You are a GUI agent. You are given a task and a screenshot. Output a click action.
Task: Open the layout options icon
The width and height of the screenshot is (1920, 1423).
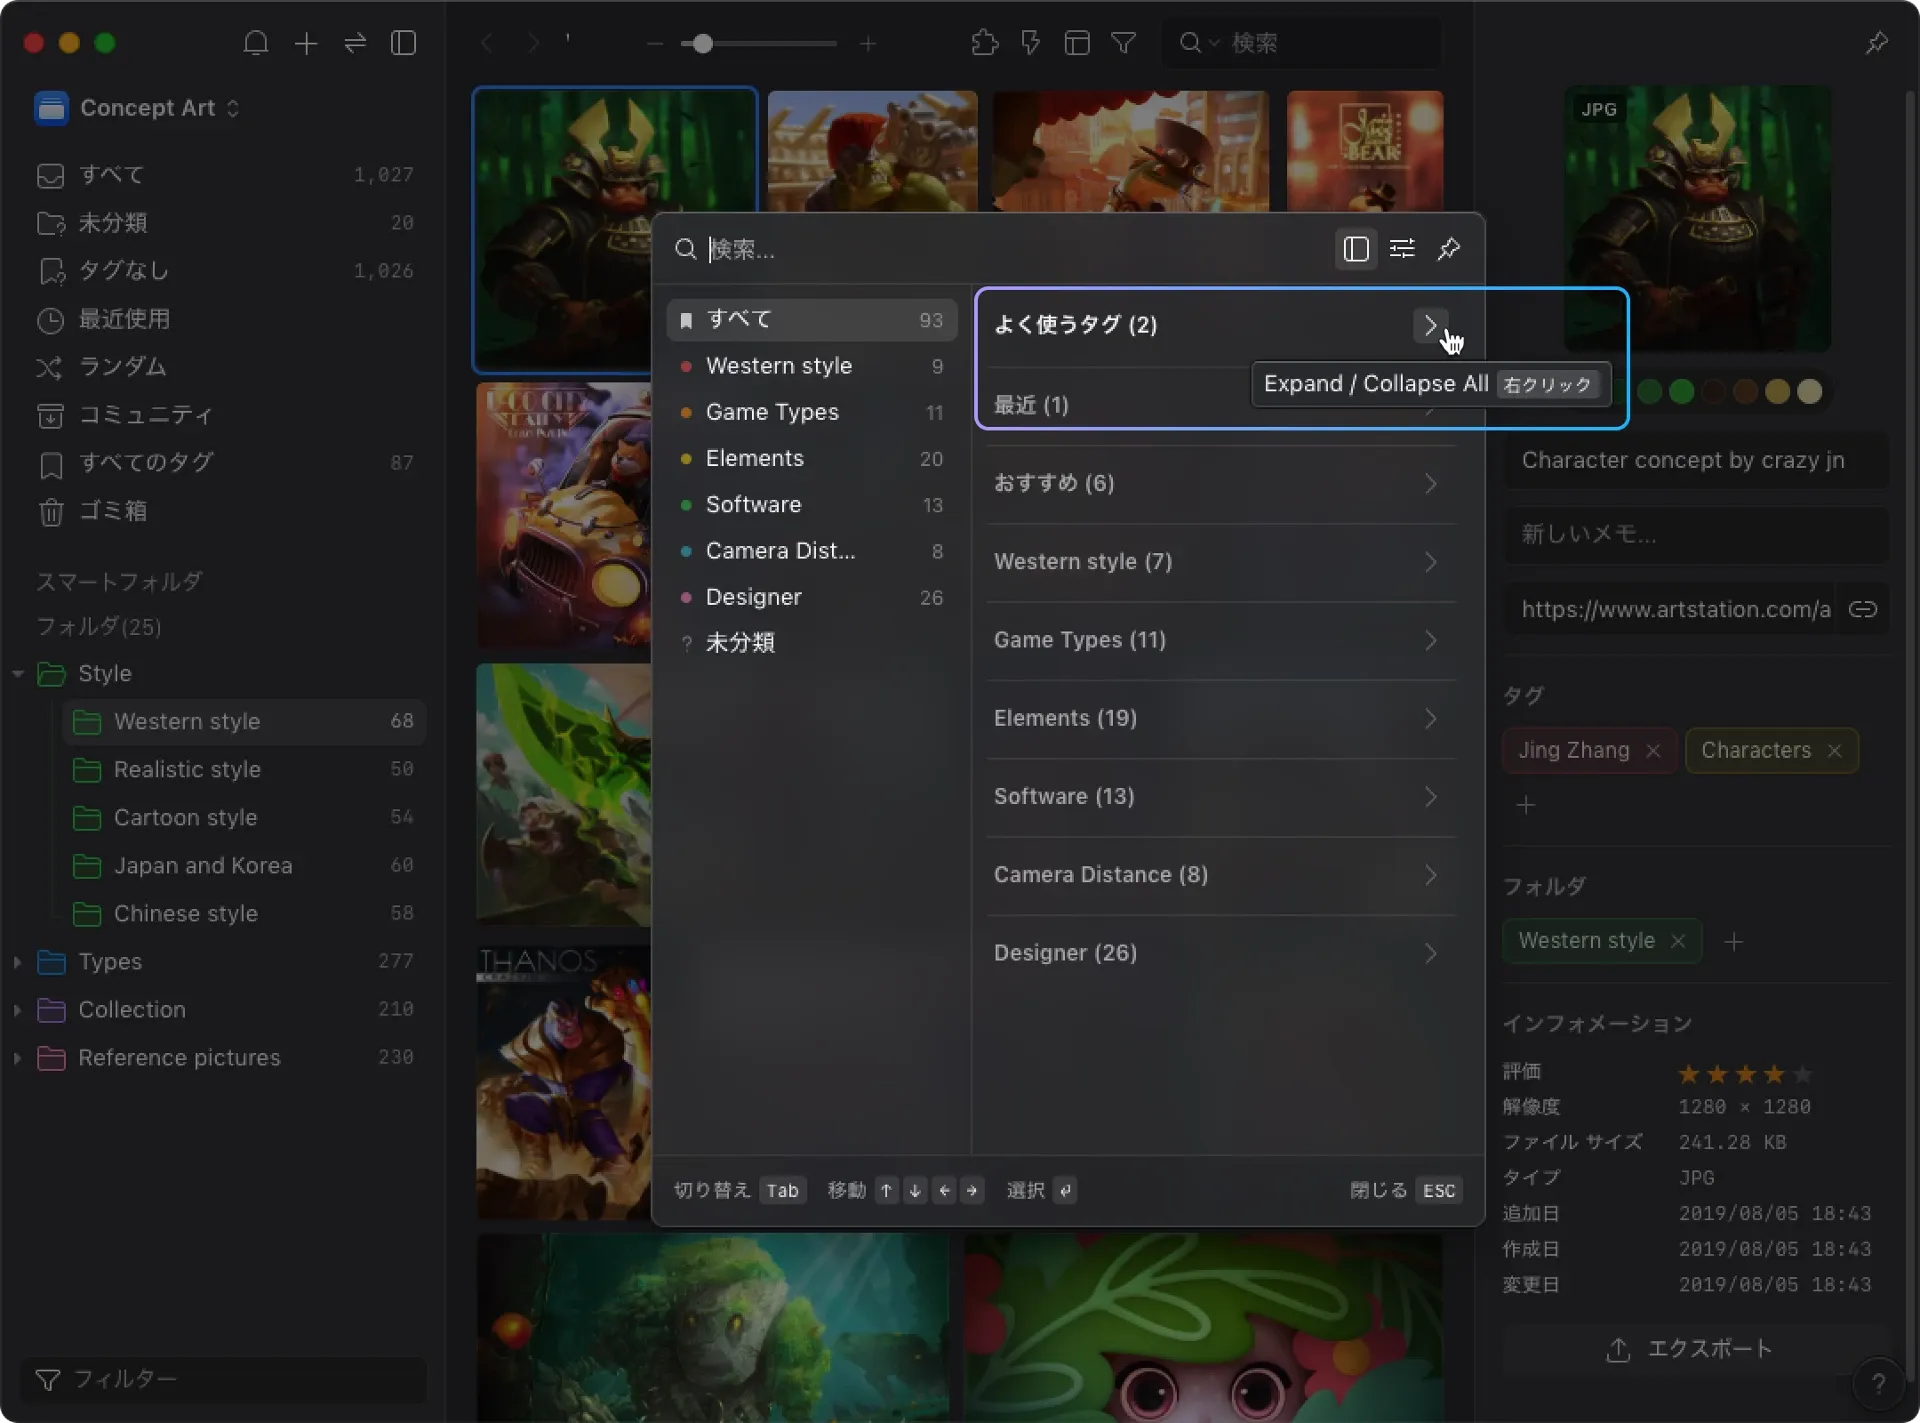[x=1076, y=43]
